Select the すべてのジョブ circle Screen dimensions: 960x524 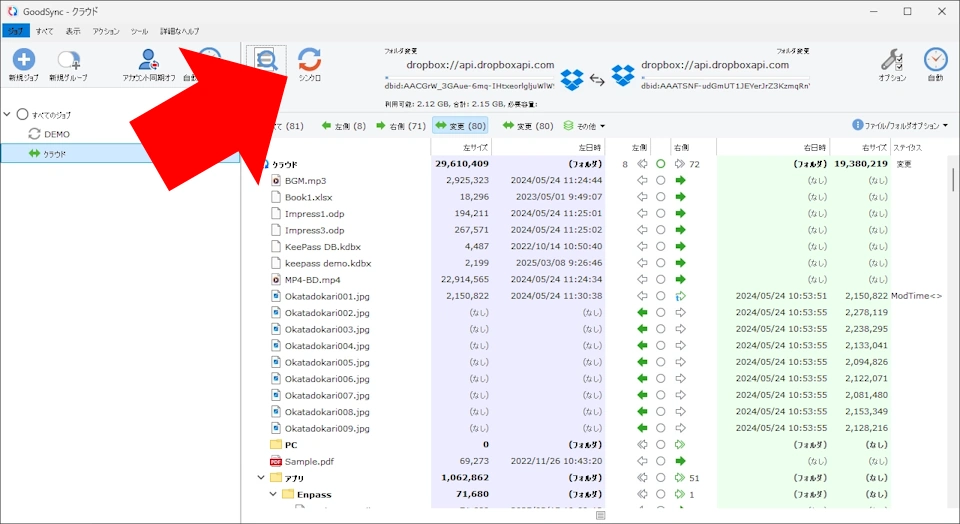[23, 114]
